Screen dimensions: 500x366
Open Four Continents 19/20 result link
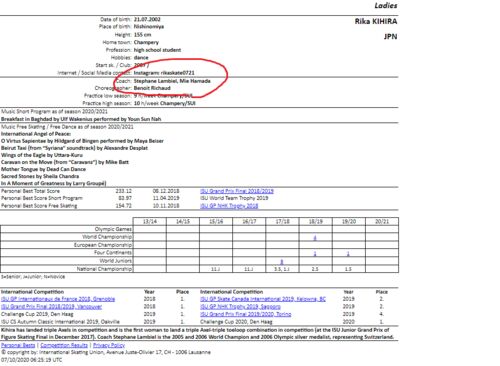coord(348,253)
